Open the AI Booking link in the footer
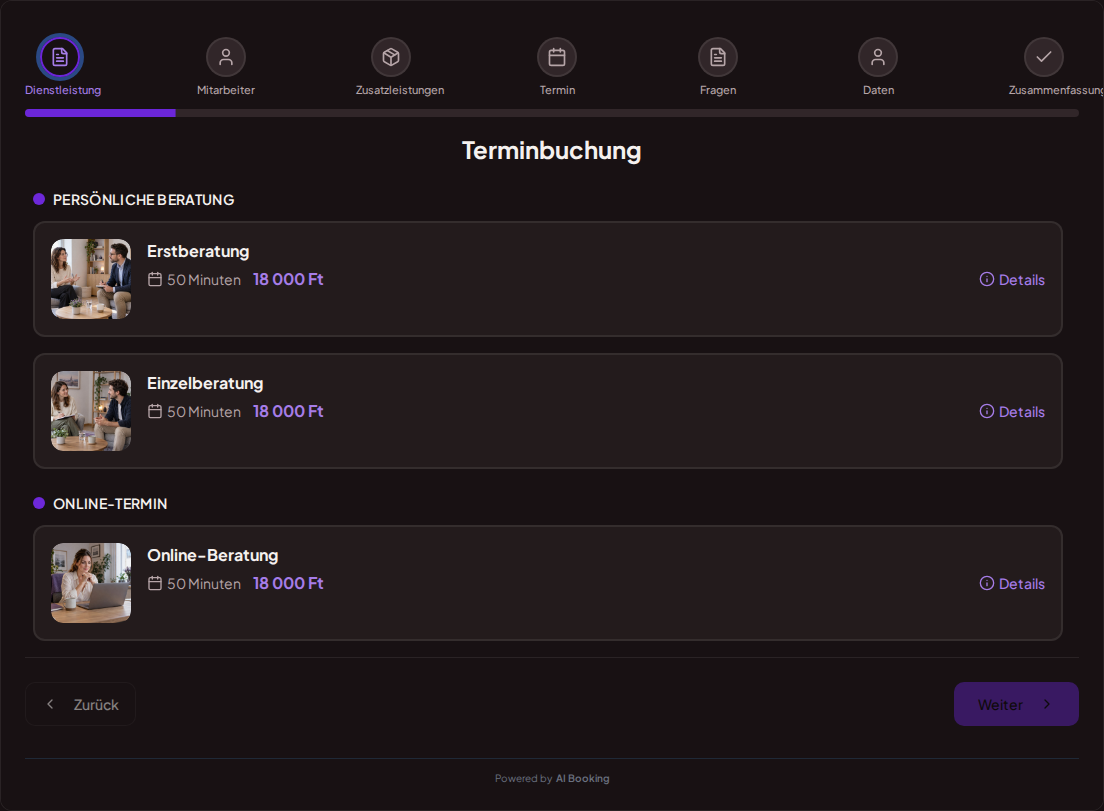The width and height of the screenshot is (1104, 811). 582,779
